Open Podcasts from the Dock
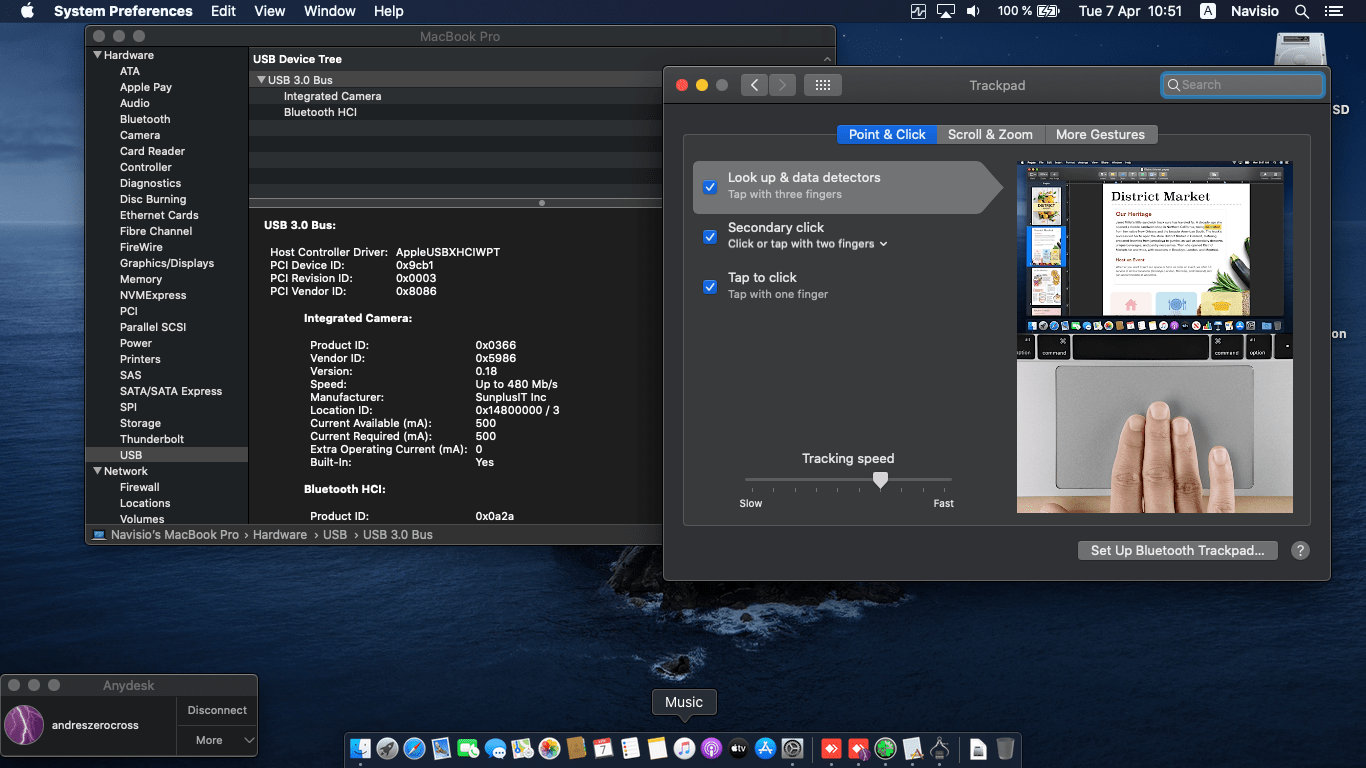The width and height of the screenshot is (1366, 768). click(711, 748)
